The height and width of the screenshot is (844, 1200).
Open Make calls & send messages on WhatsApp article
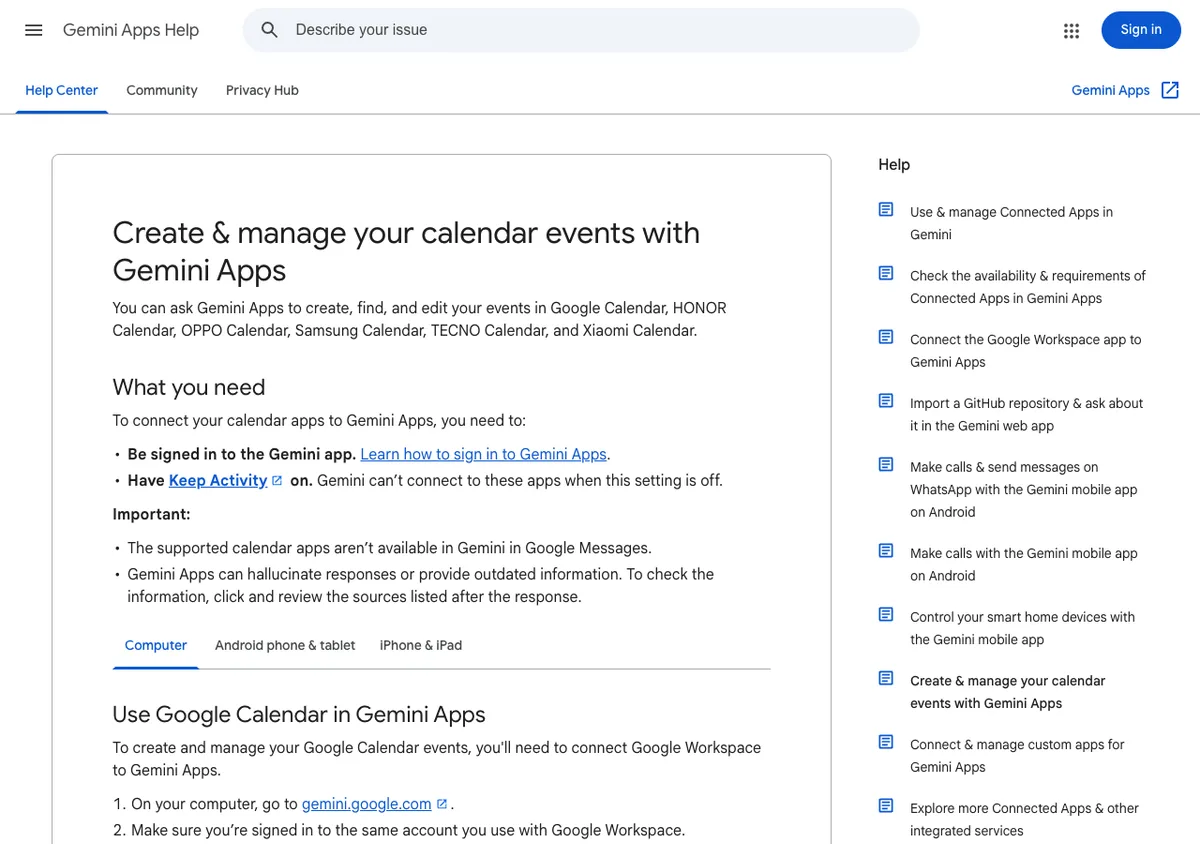click(x=1024, y=489)
